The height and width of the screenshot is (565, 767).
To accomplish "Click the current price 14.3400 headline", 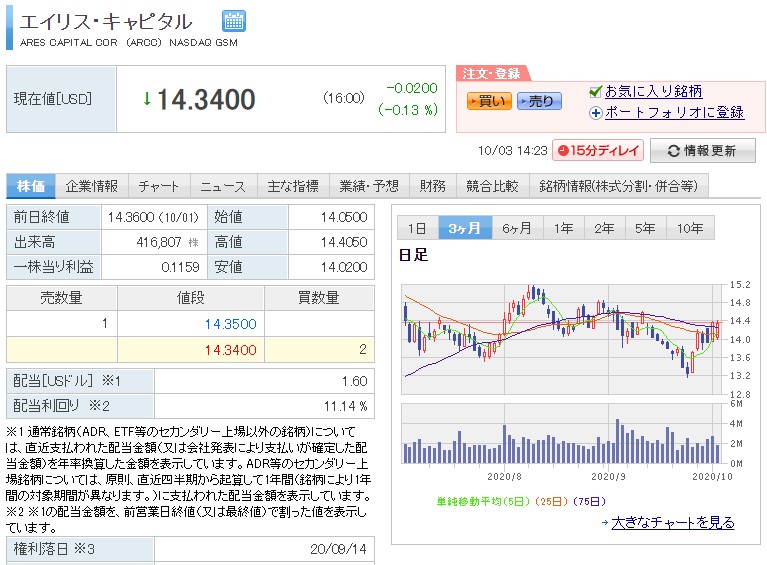I will pos(206,99).
